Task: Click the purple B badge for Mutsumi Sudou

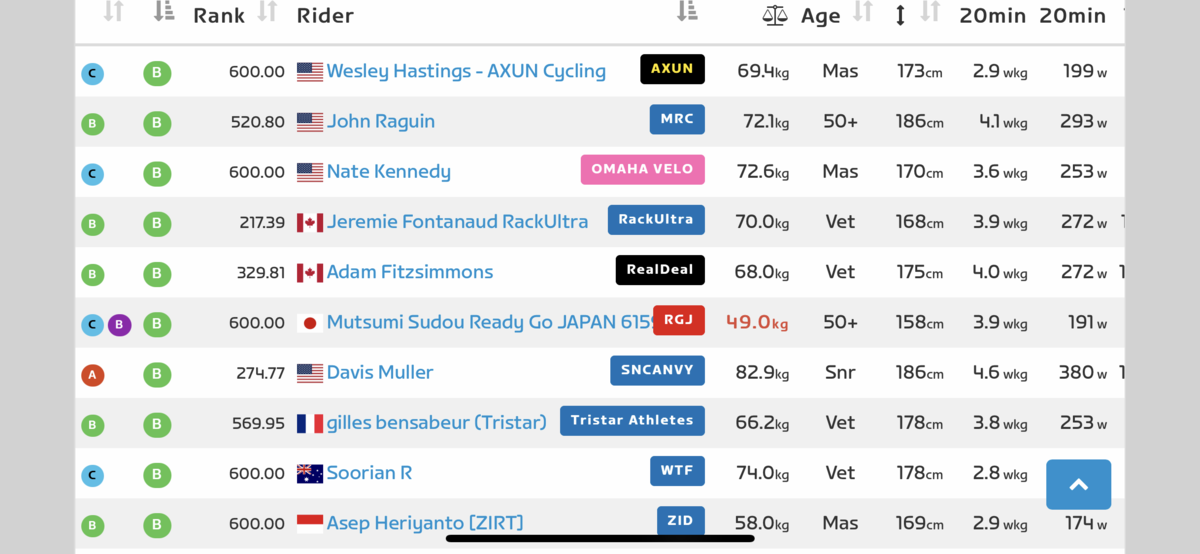Action: (x=120, y=324)
